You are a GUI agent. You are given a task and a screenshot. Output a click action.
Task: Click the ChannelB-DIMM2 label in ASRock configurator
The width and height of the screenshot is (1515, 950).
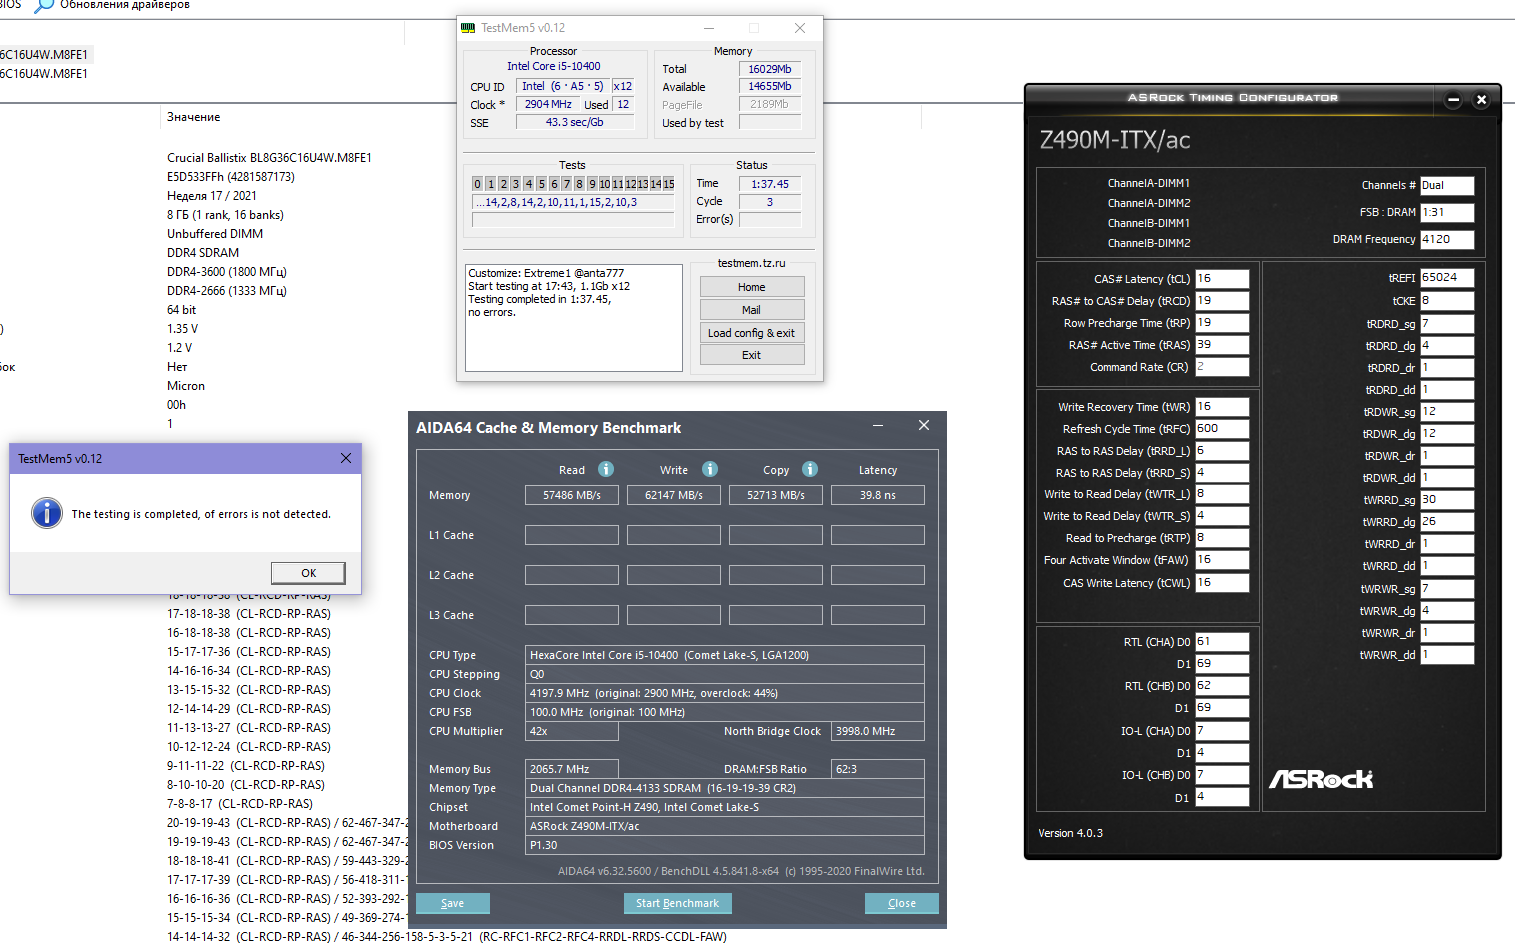coord(1149,243)
